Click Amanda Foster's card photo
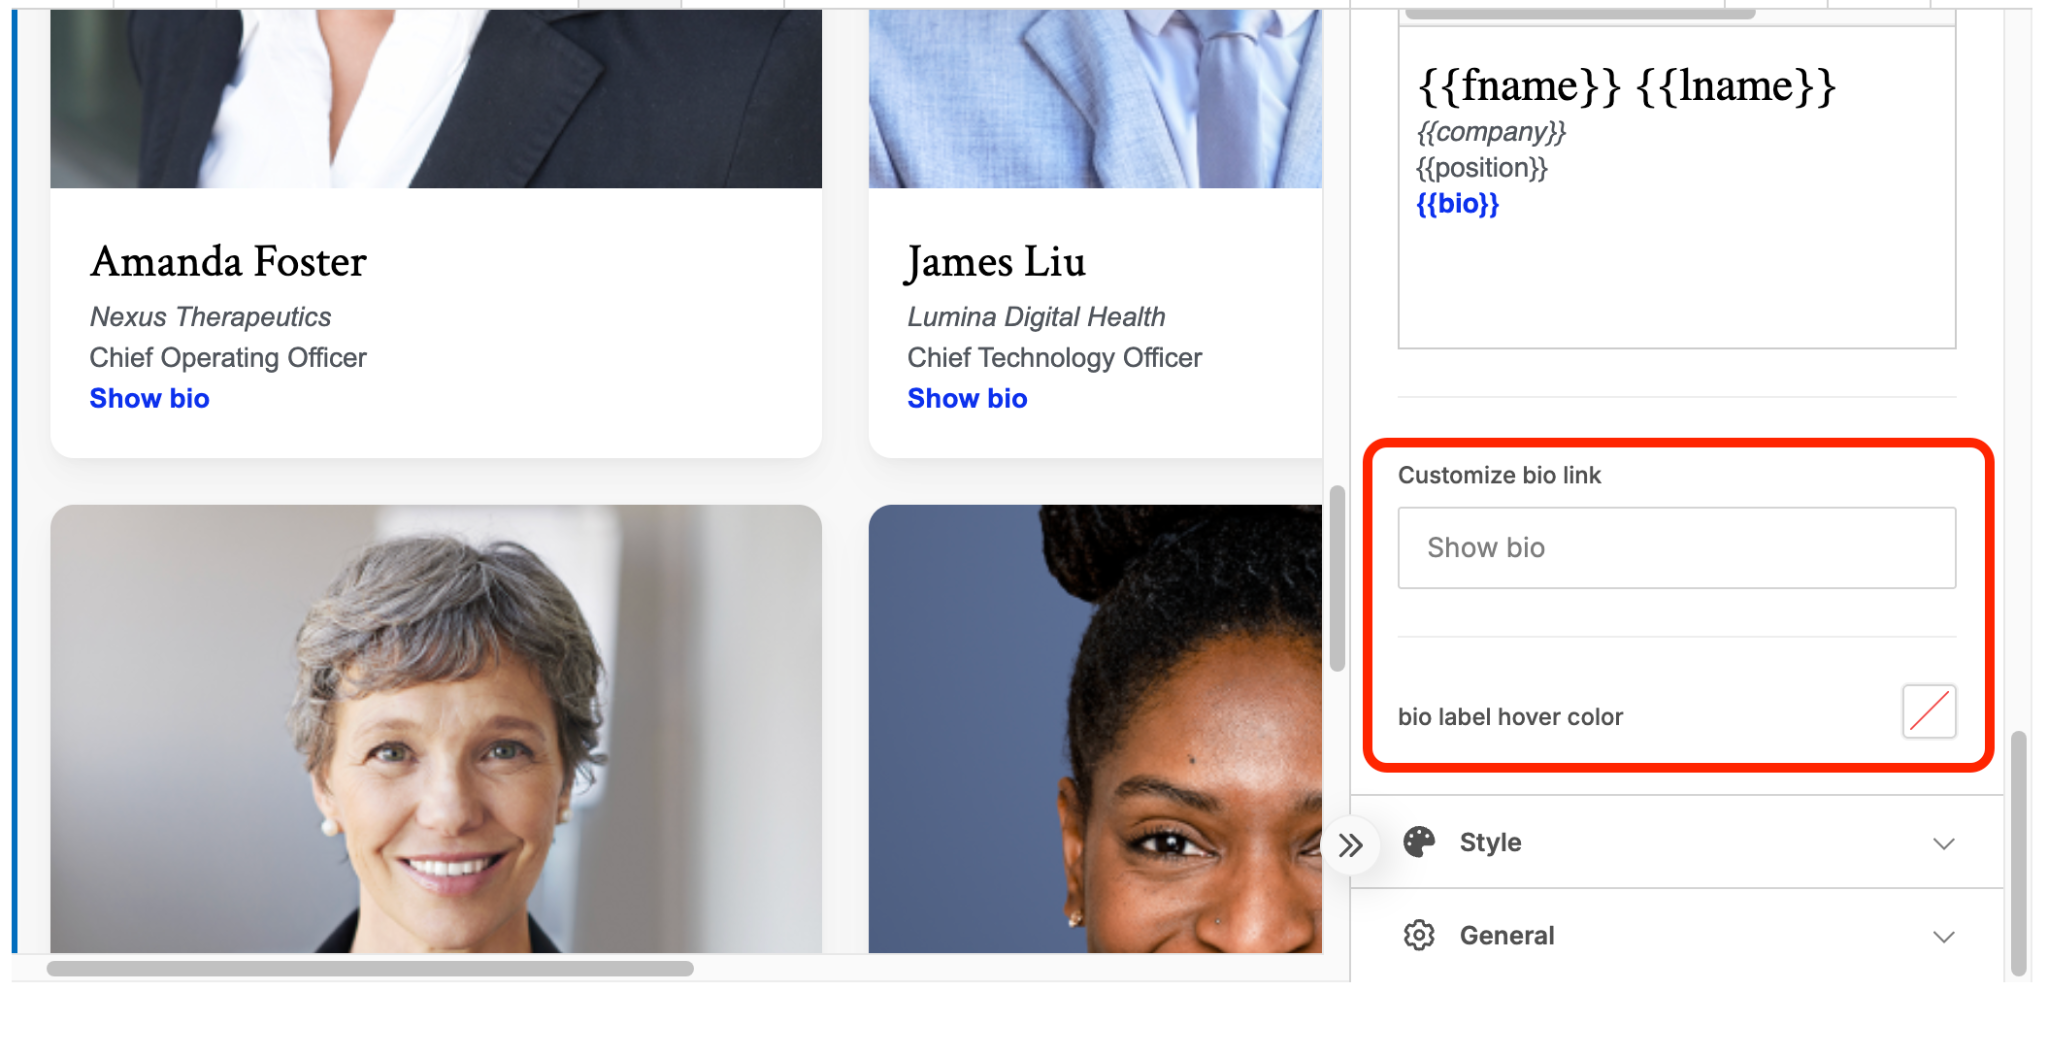 pos(436,99)
